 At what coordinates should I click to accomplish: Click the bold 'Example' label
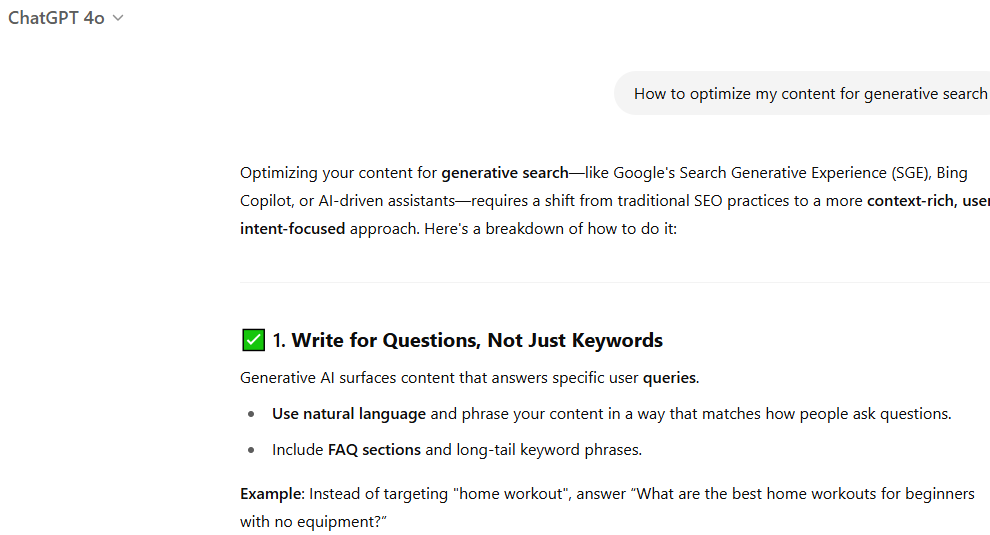point(271,494)
